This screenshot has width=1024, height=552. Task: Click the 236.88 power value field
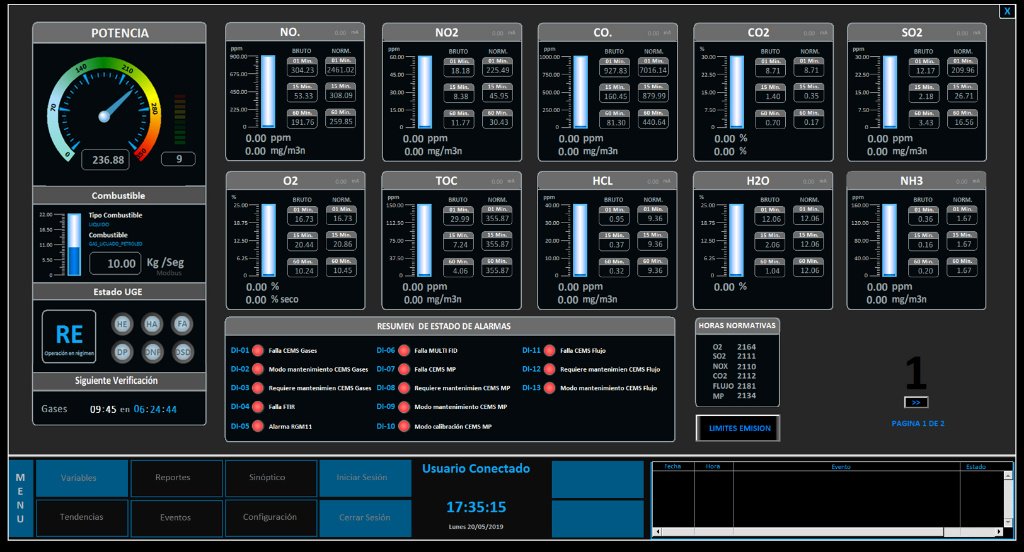(106, 159)
